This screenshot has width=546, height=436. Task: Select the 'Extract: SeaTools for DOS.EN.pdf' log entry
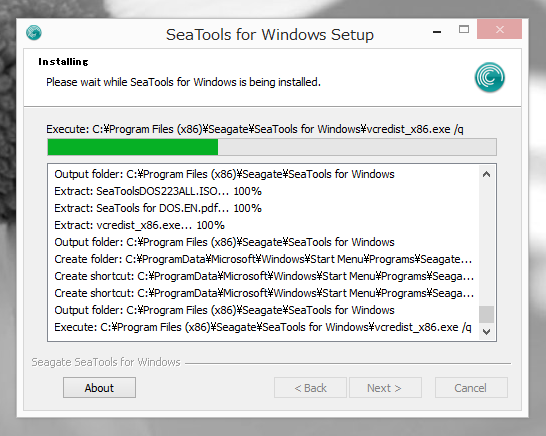click(158, 208)
